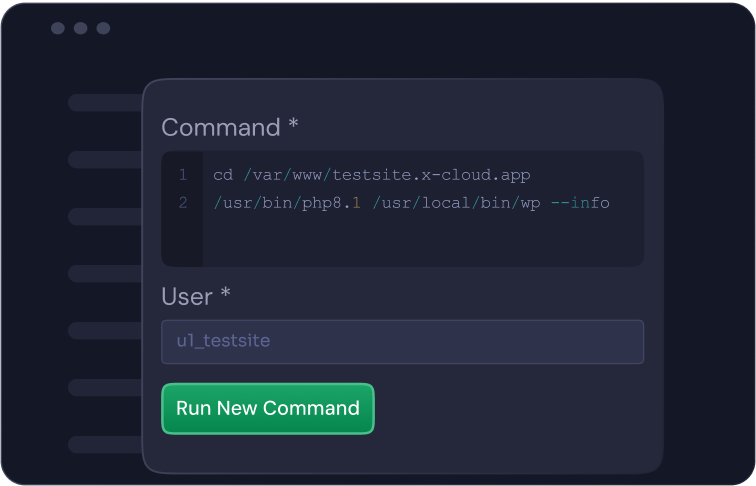Select line number 1 in the editor gutter
The height and width of the screenshot is (486, 756).
(182, 175)
